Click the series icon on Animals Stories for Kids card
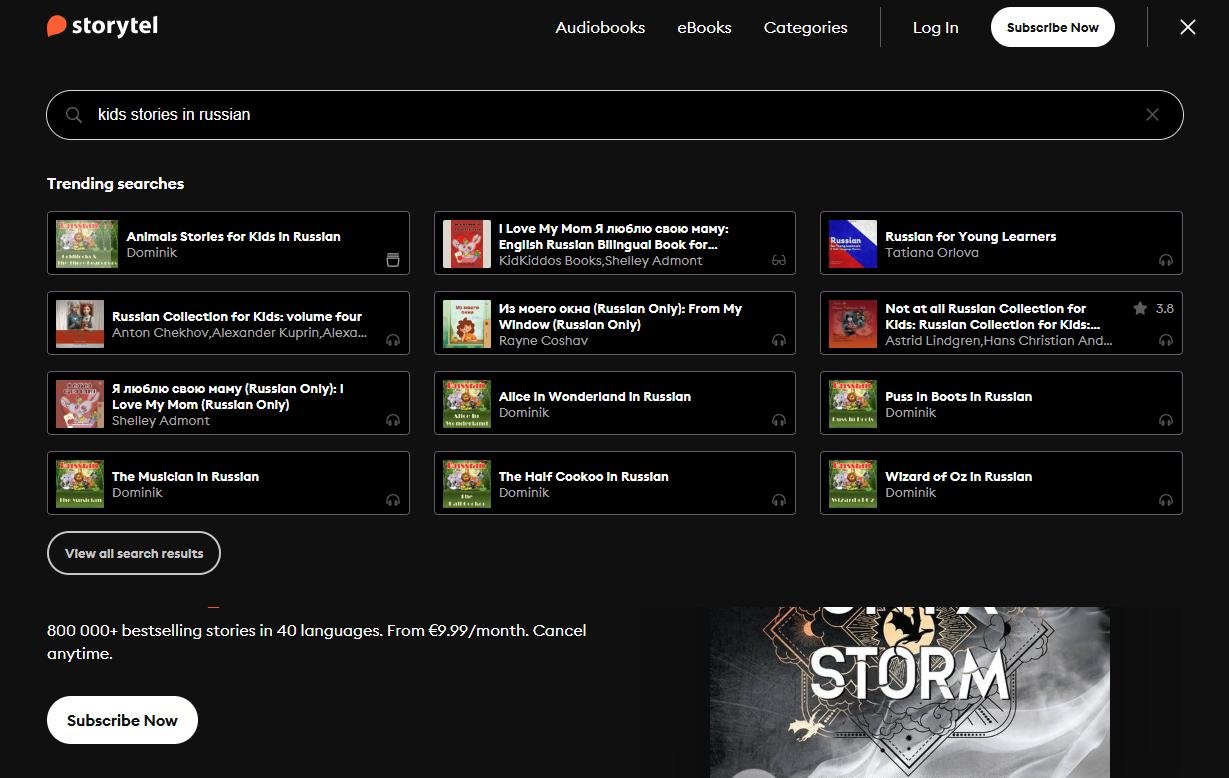 [x=393, y=260]
